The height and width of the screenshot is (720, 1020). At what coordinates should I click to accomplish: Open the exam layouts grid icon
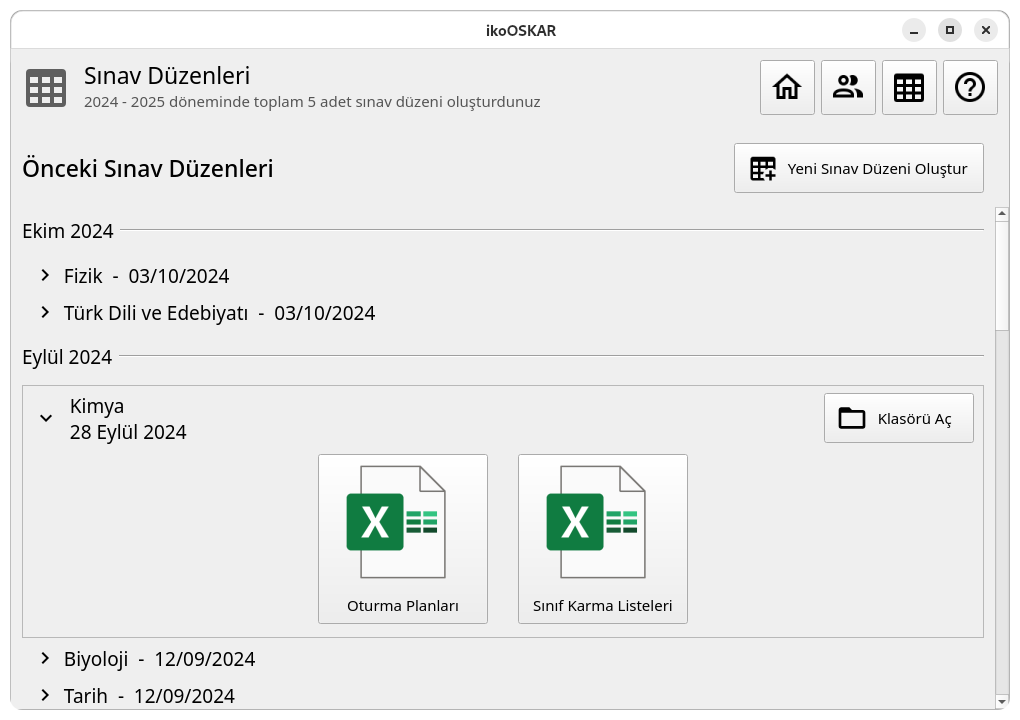point(909,87)
